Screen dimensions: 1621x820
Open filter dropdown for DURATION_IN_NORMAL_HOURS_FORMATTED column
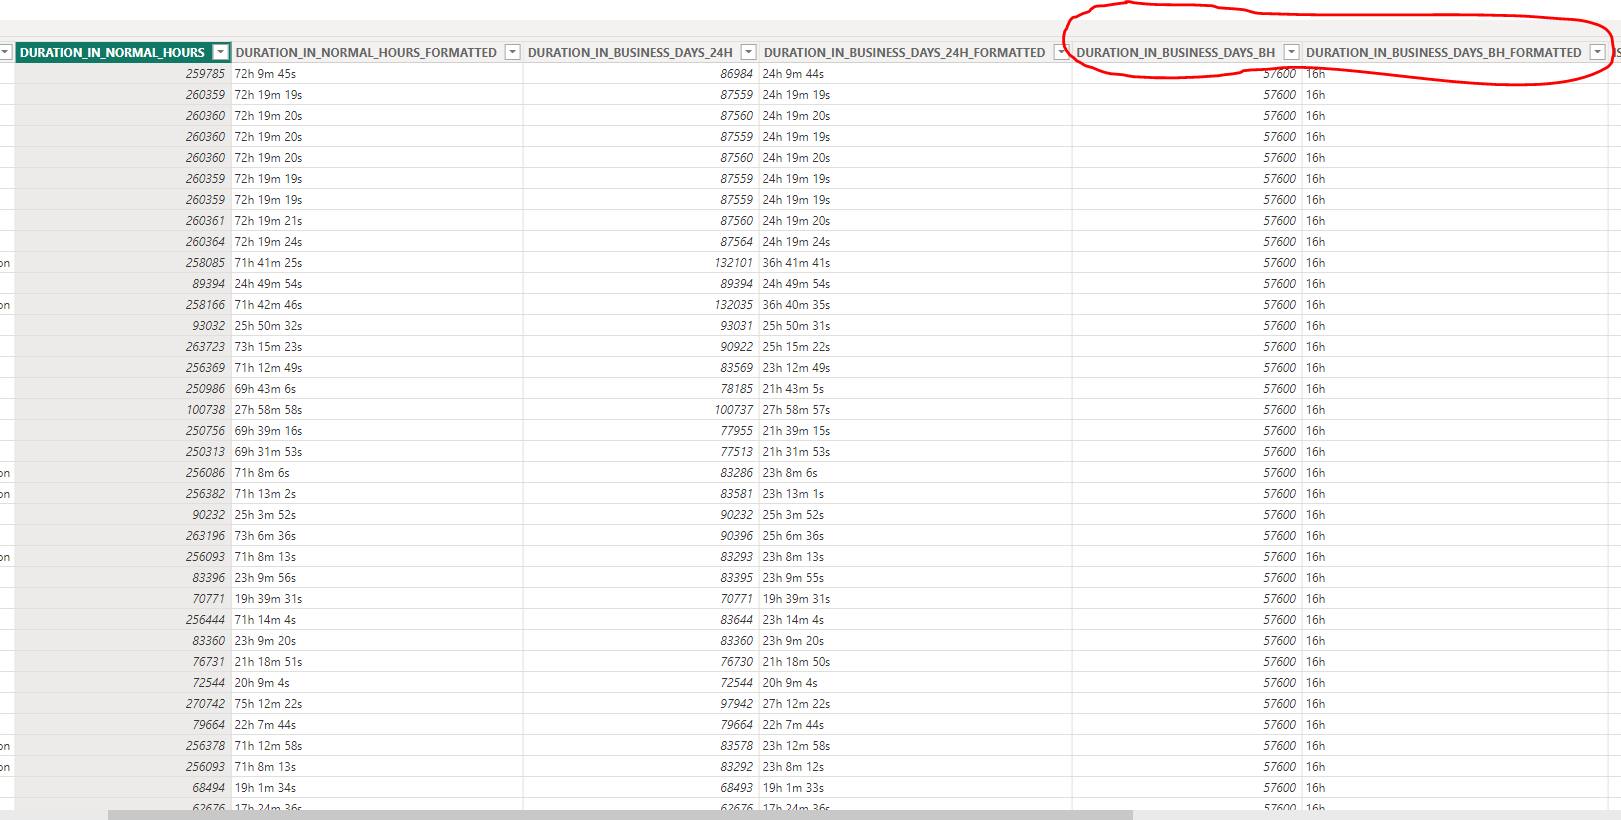513,52
